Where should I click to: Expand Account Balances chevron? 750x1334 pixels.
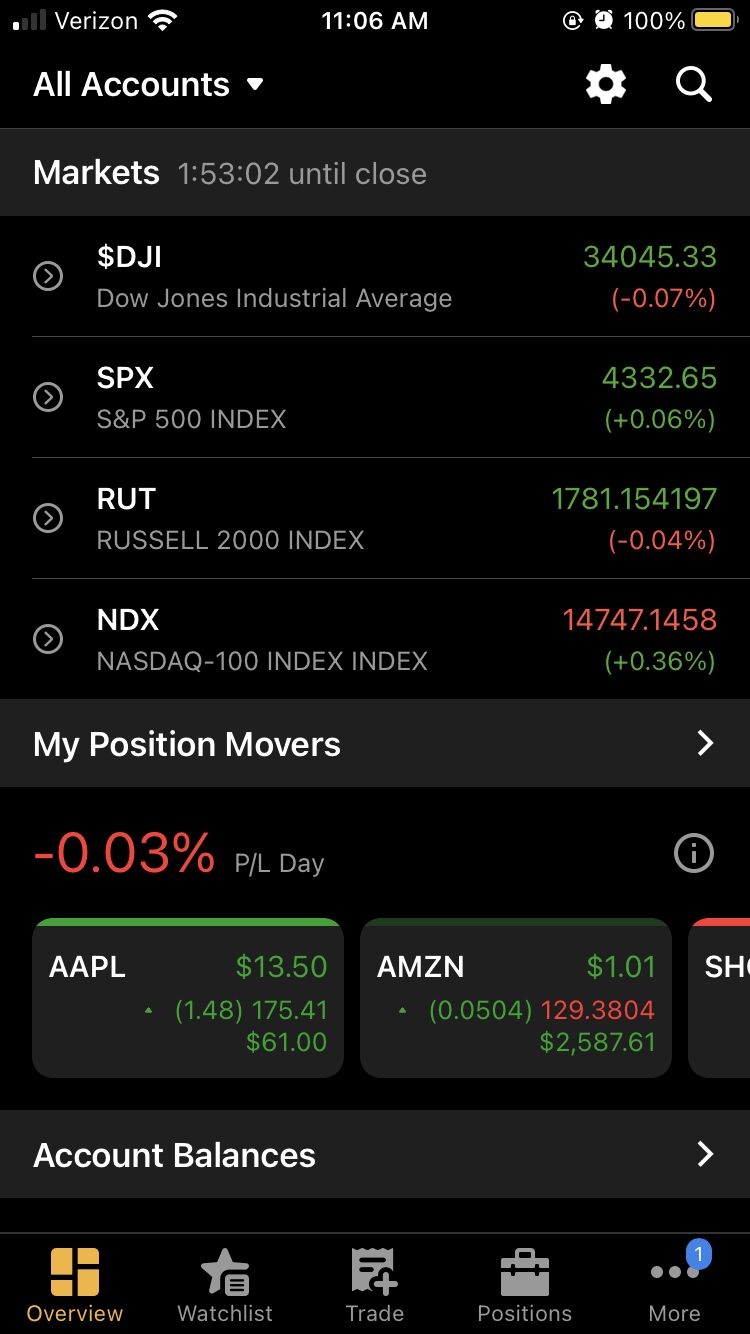point(705,1154)
